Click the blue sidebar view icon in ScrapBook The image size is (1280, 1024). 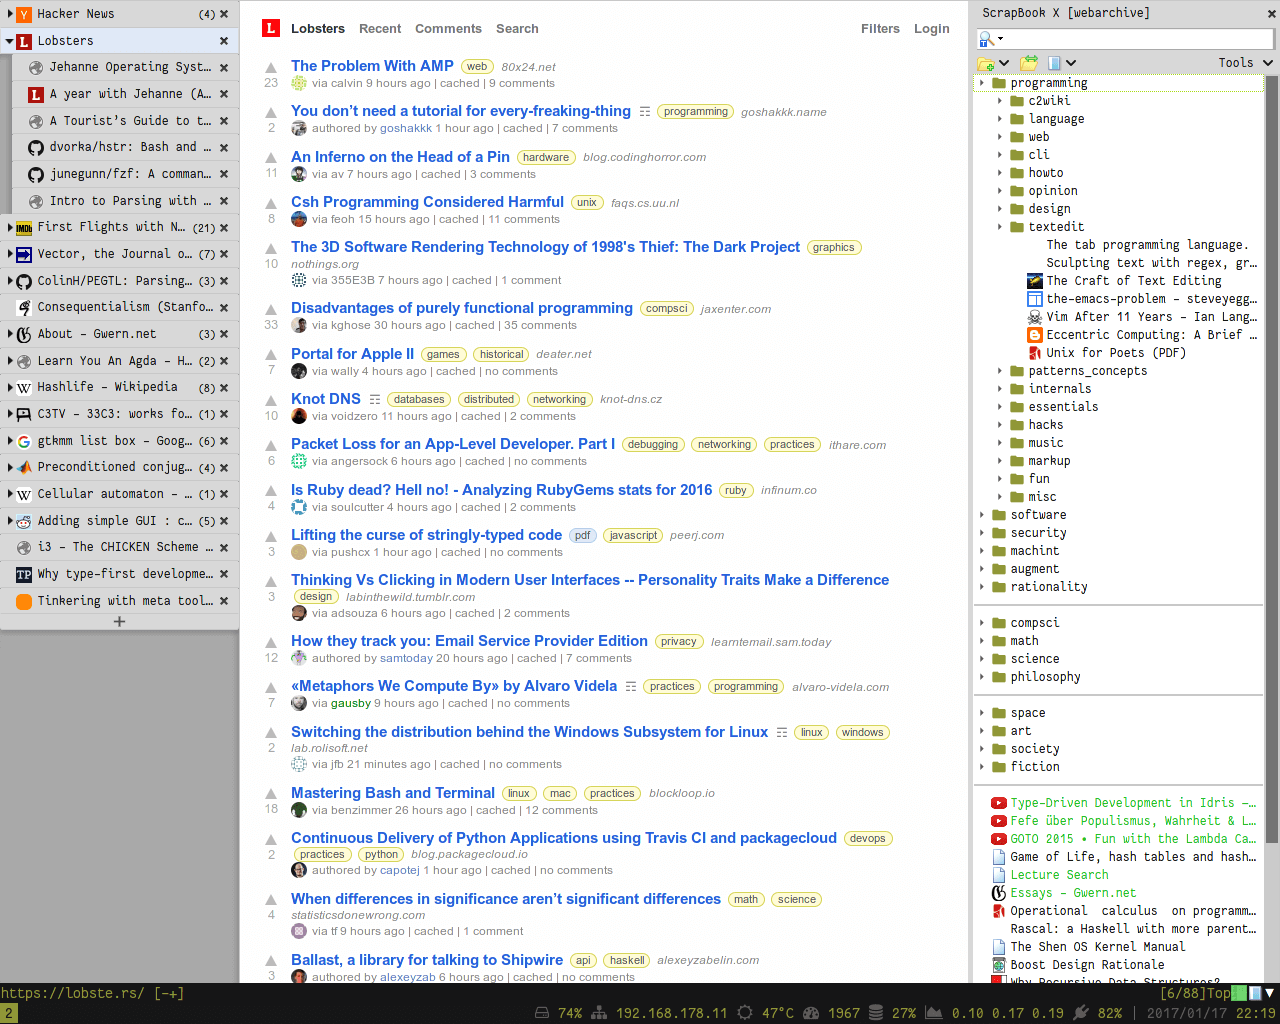pos(1054,63)
